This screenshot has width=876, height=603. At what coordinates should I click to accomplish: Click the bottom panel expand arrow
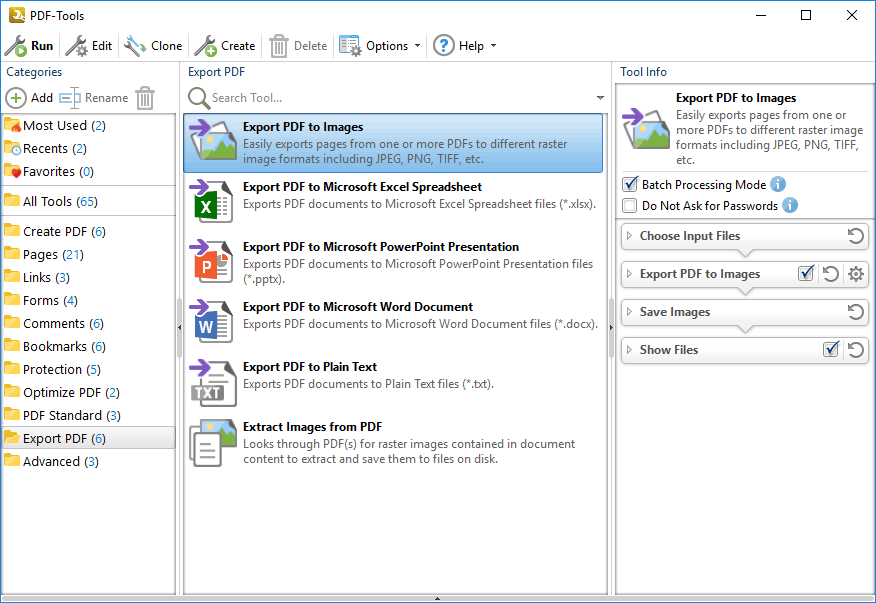point(437,599)
